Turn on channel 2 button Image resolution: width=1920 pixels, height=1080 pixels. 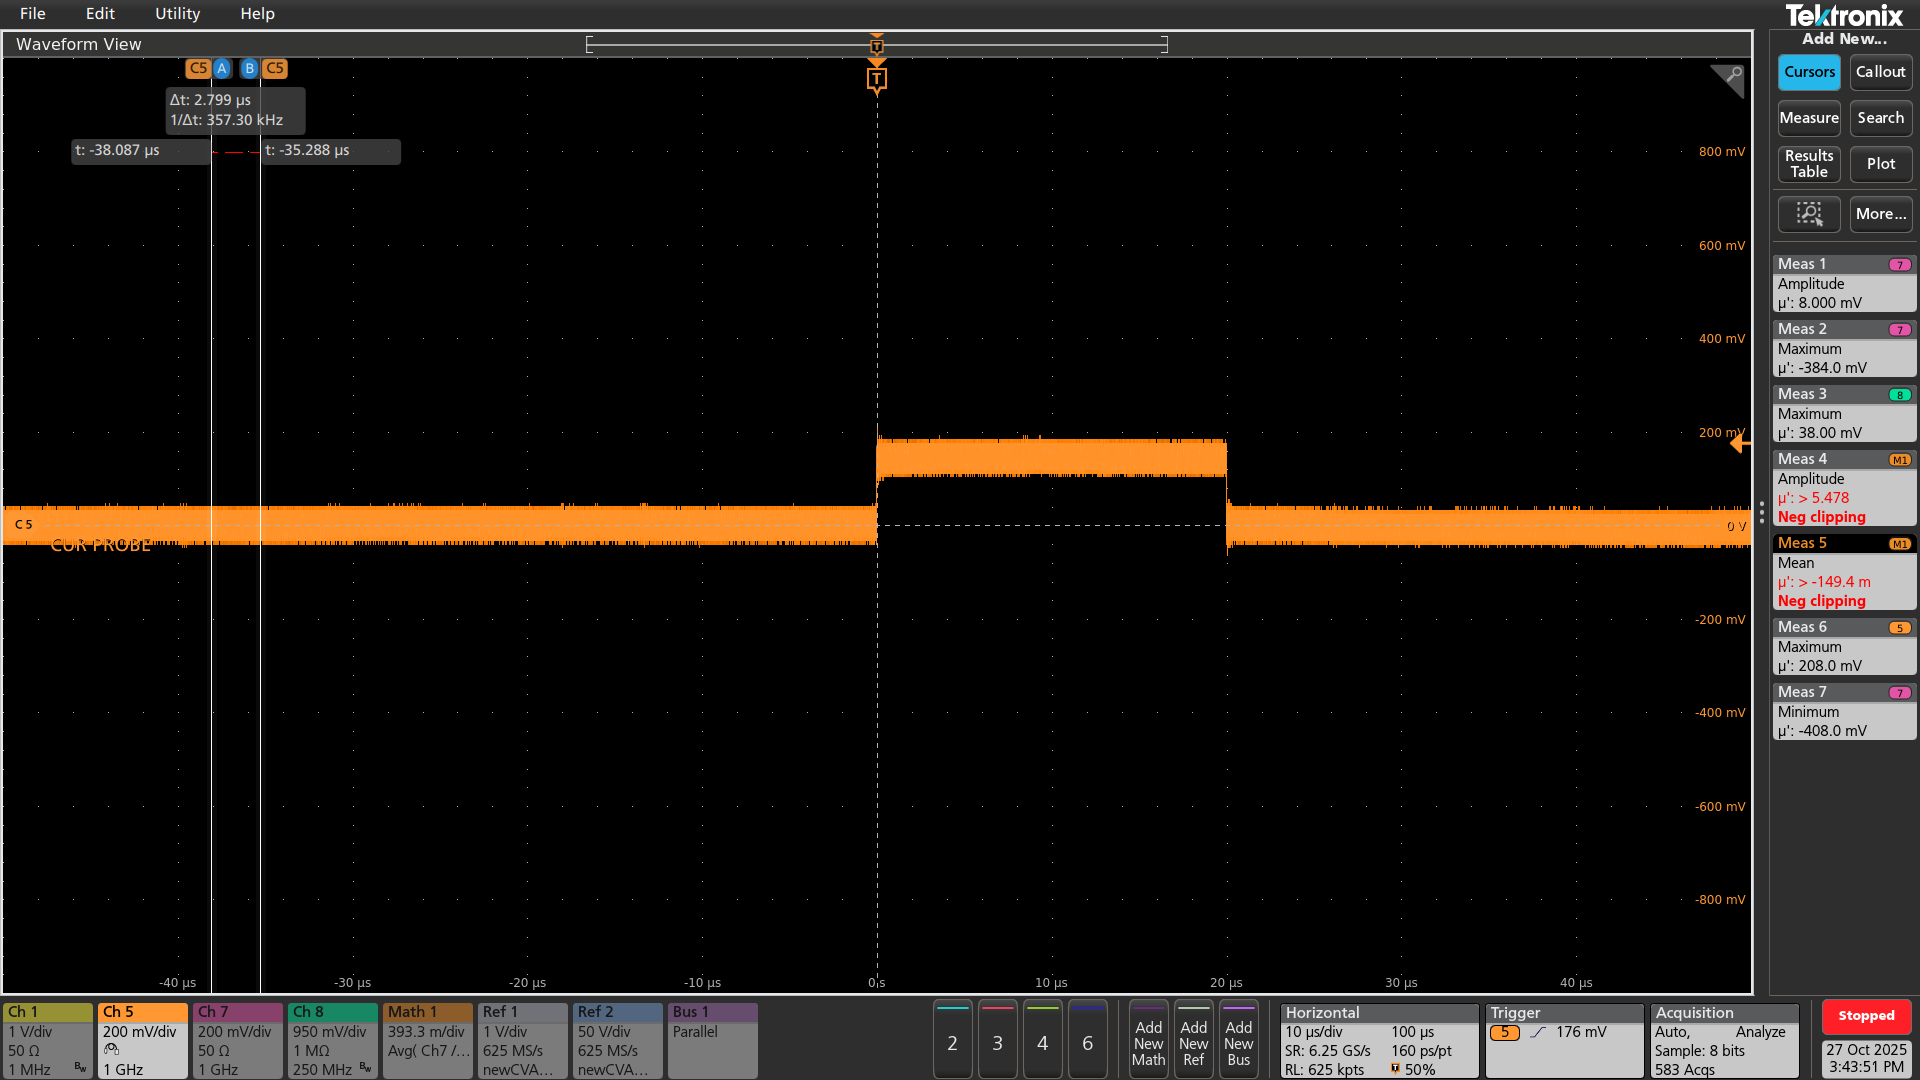(952, 1042)
